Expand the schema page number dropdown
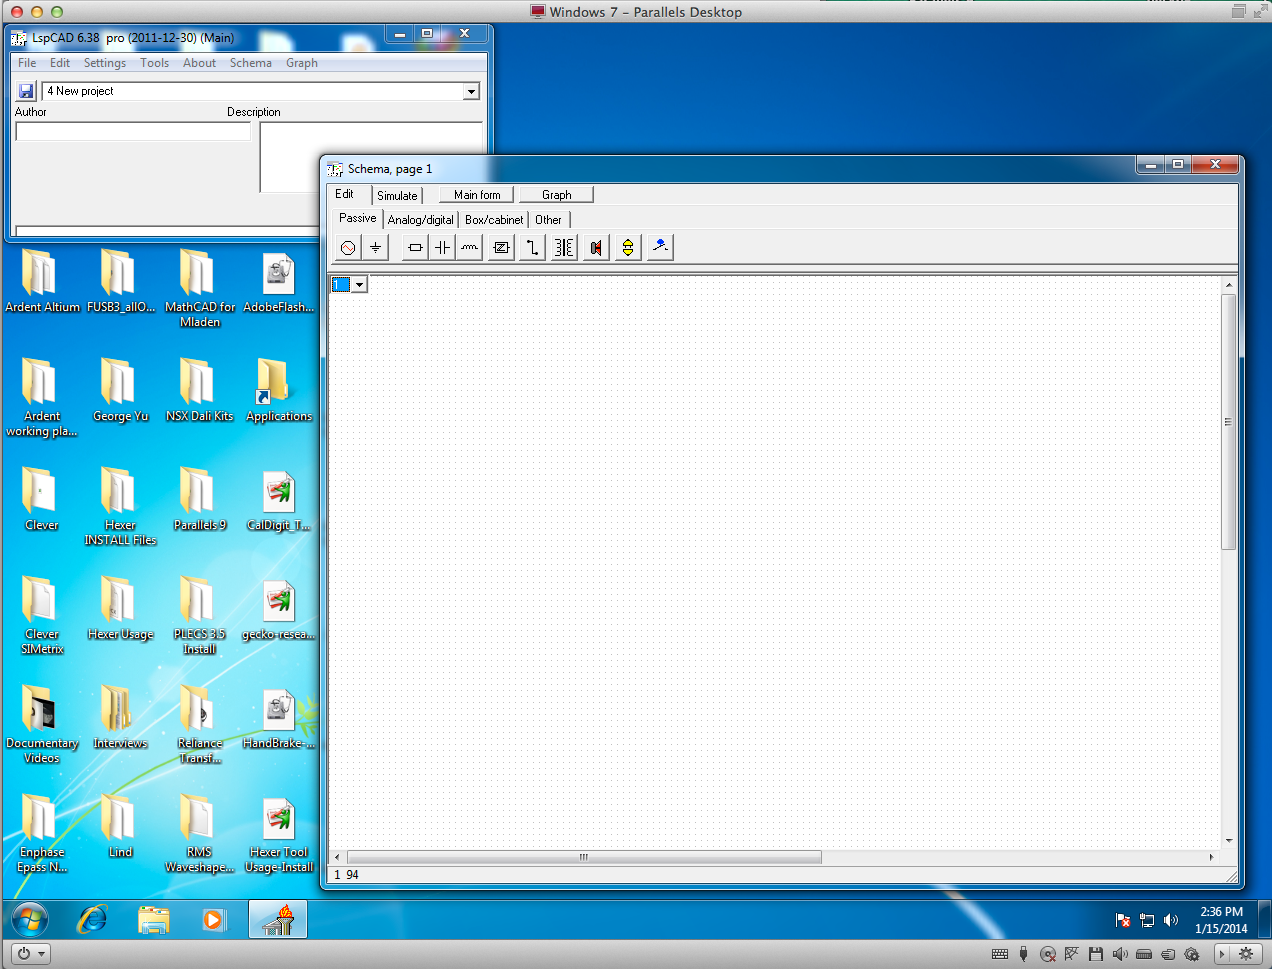1272x969 pixels. click(x=359, y=285)
